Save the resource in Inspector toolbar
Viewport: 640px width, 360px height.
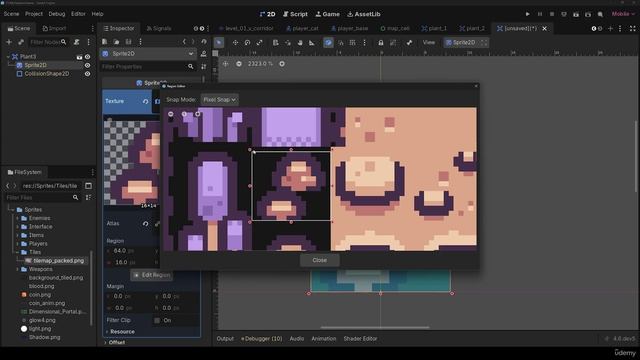pos(128,42)
